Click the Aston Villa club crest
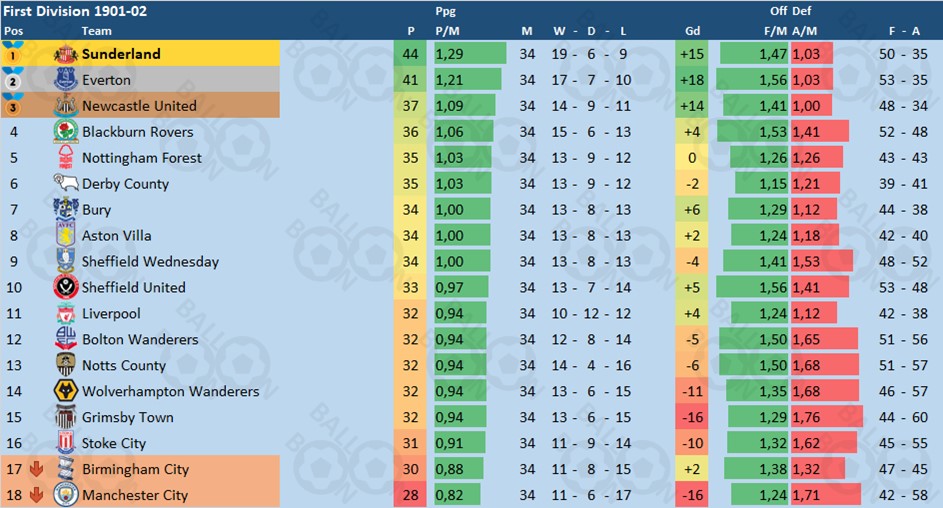 point(65,236)
